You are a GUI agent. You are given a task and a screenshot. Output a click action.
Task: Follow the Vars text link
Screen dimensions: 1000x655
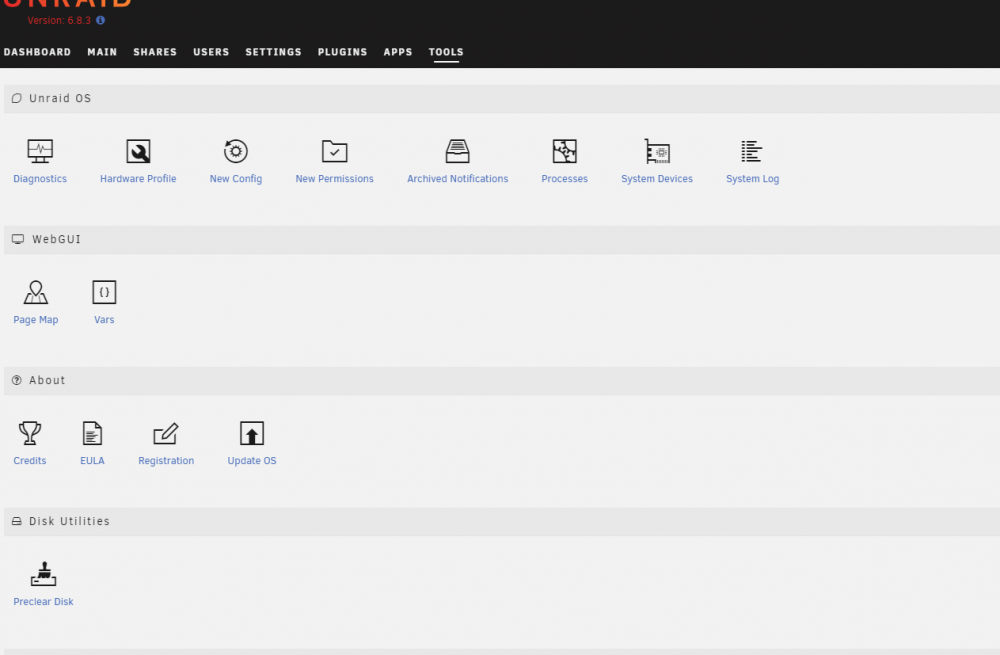pyautogui.click(x=104, y=320)
